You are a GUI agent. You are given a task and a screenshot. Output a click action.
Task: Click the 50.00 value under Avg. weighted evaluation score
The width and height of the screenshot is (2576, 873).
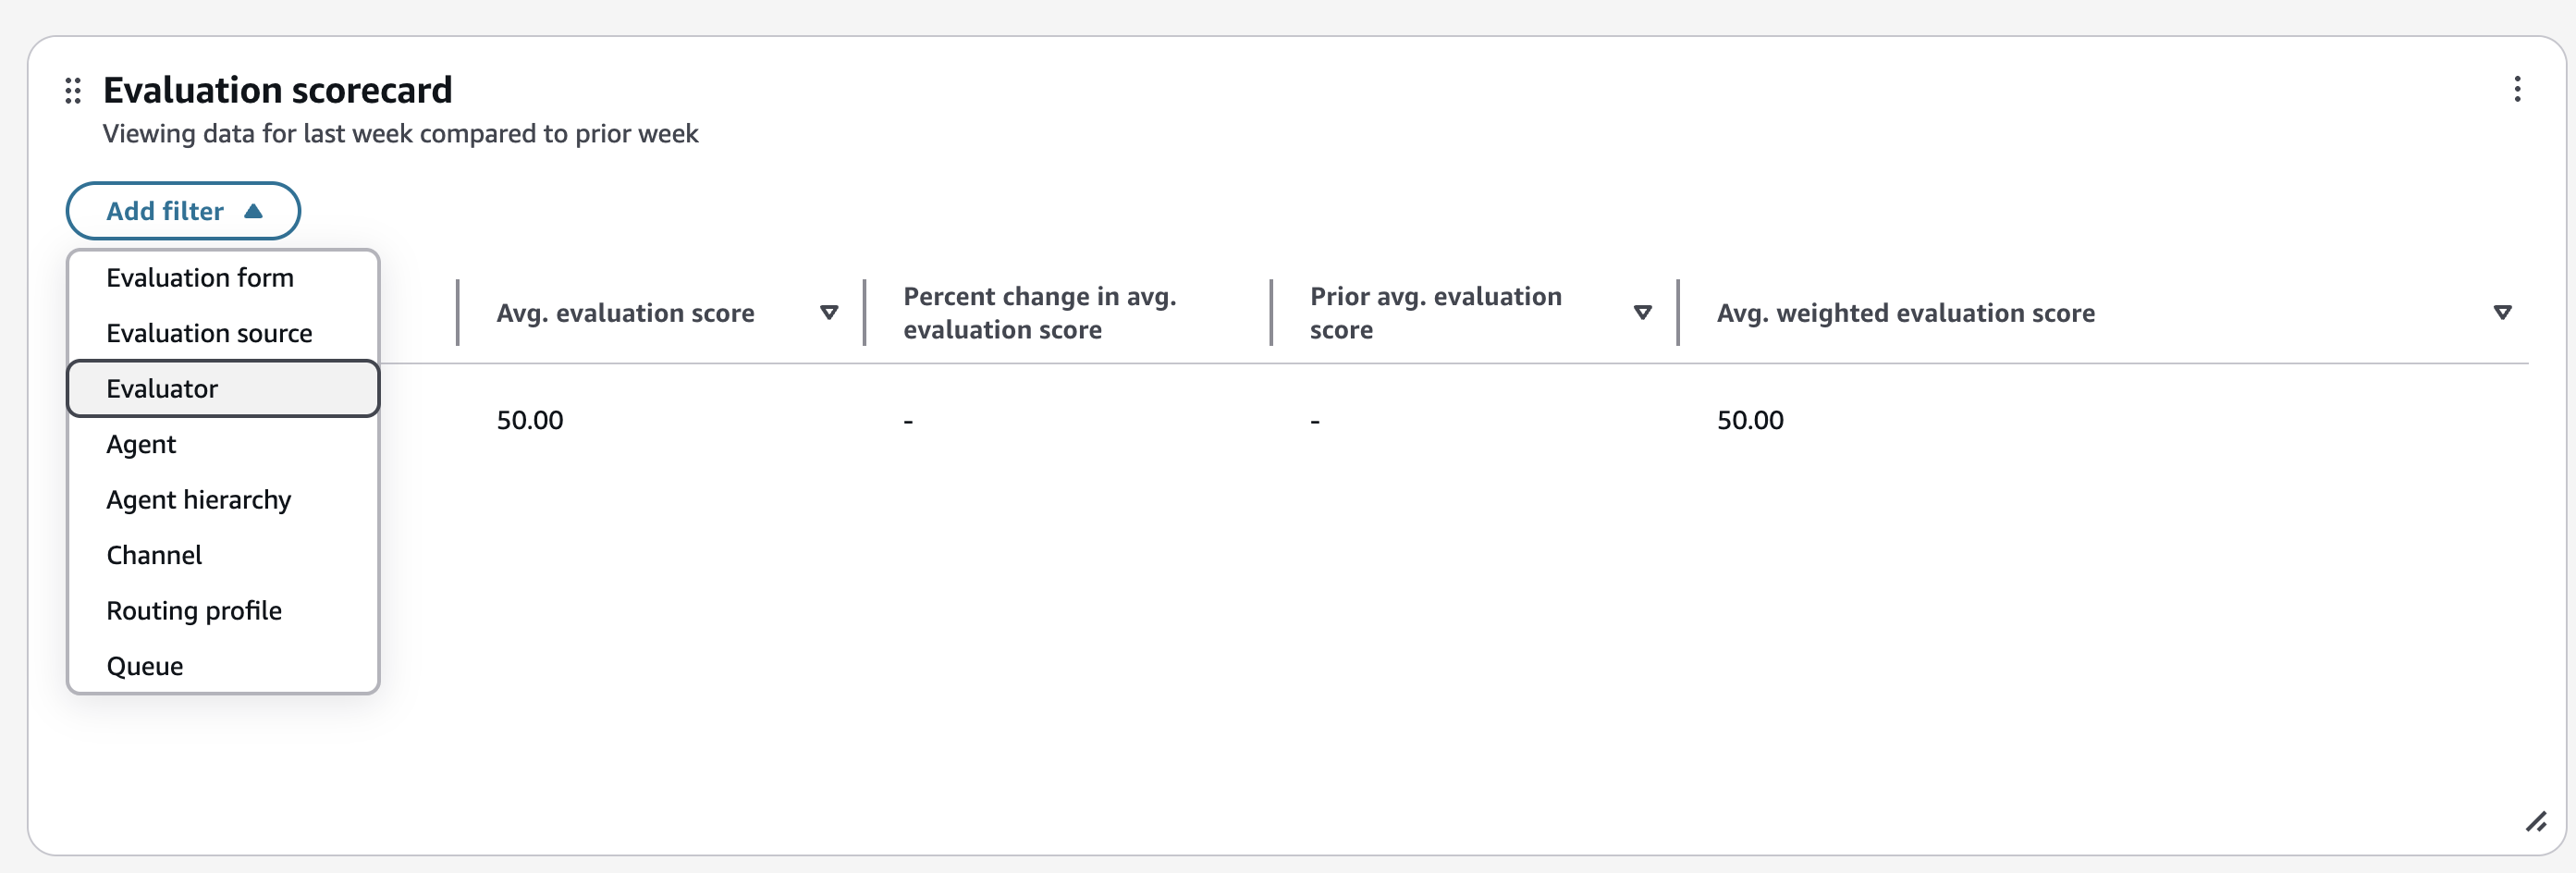click(1750, 420)
